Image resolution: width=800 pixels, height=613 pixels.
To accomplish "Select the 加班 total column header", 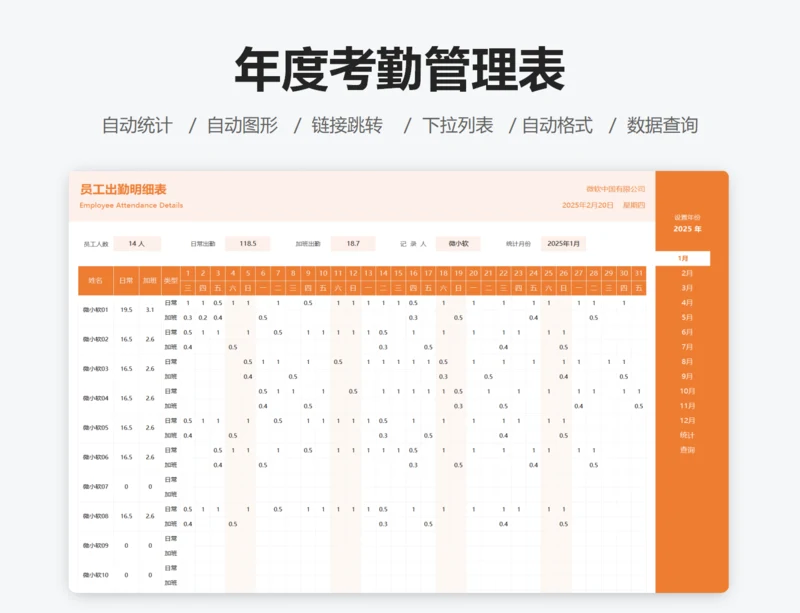I will point(150,281).
